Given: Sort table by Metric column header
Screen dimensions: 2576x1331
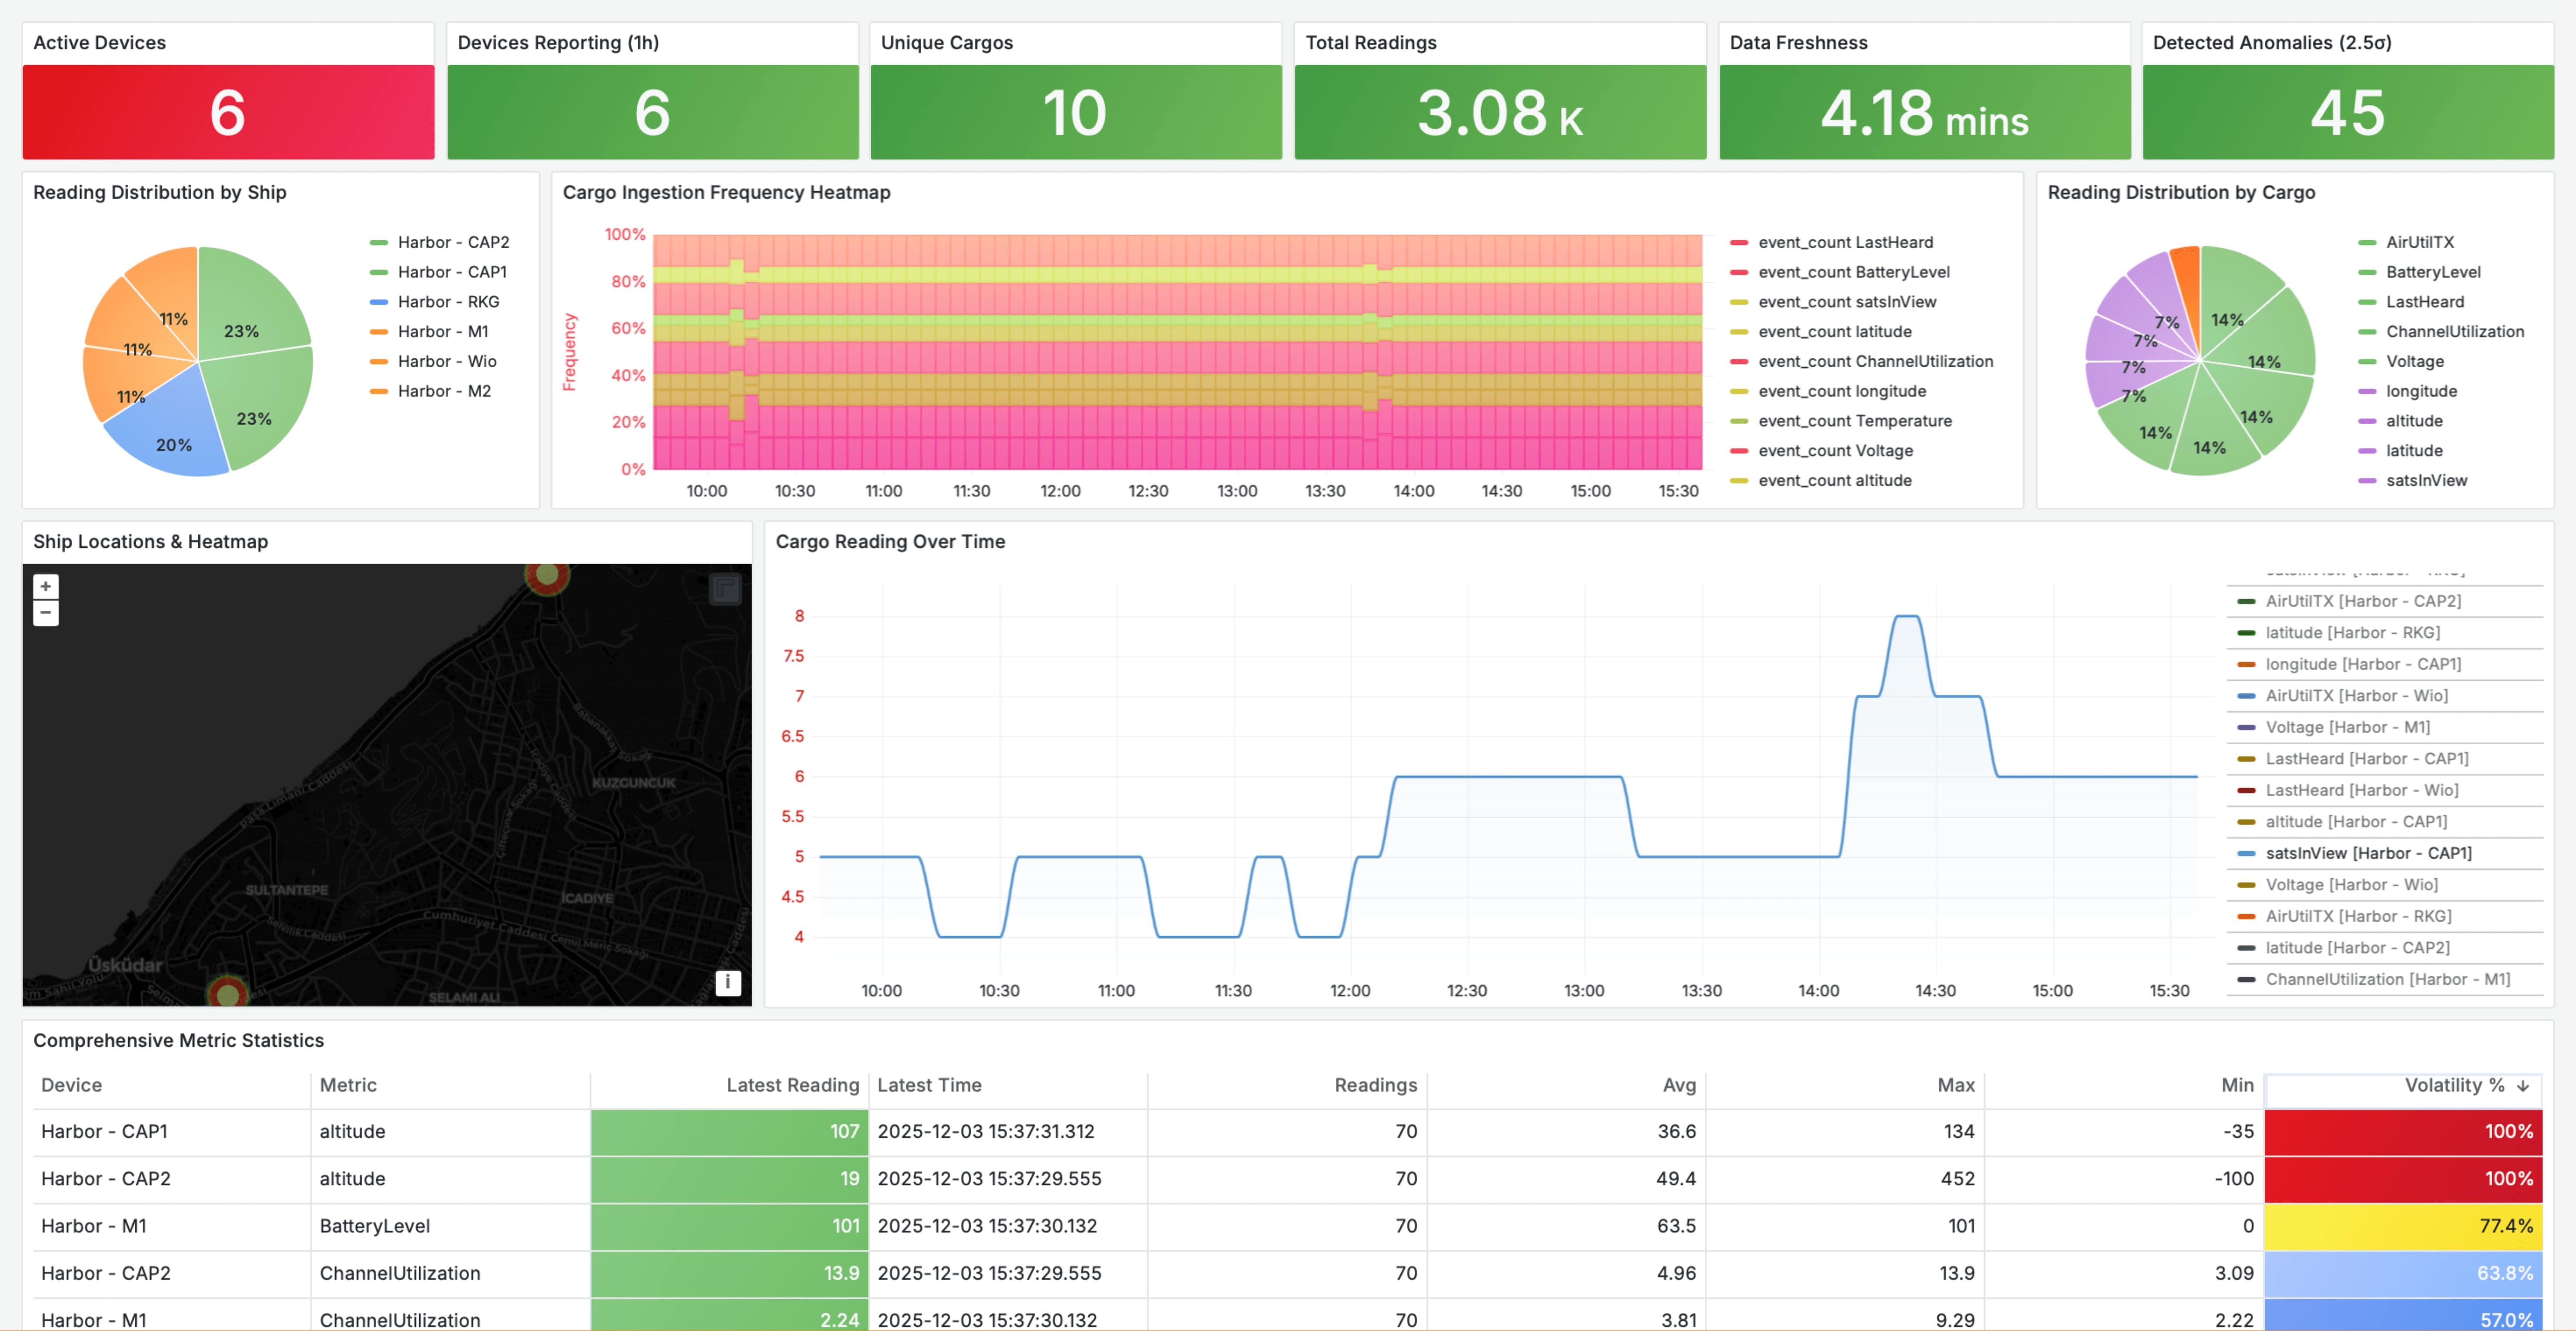Looking at the screenshot, I should point(348,1085).
